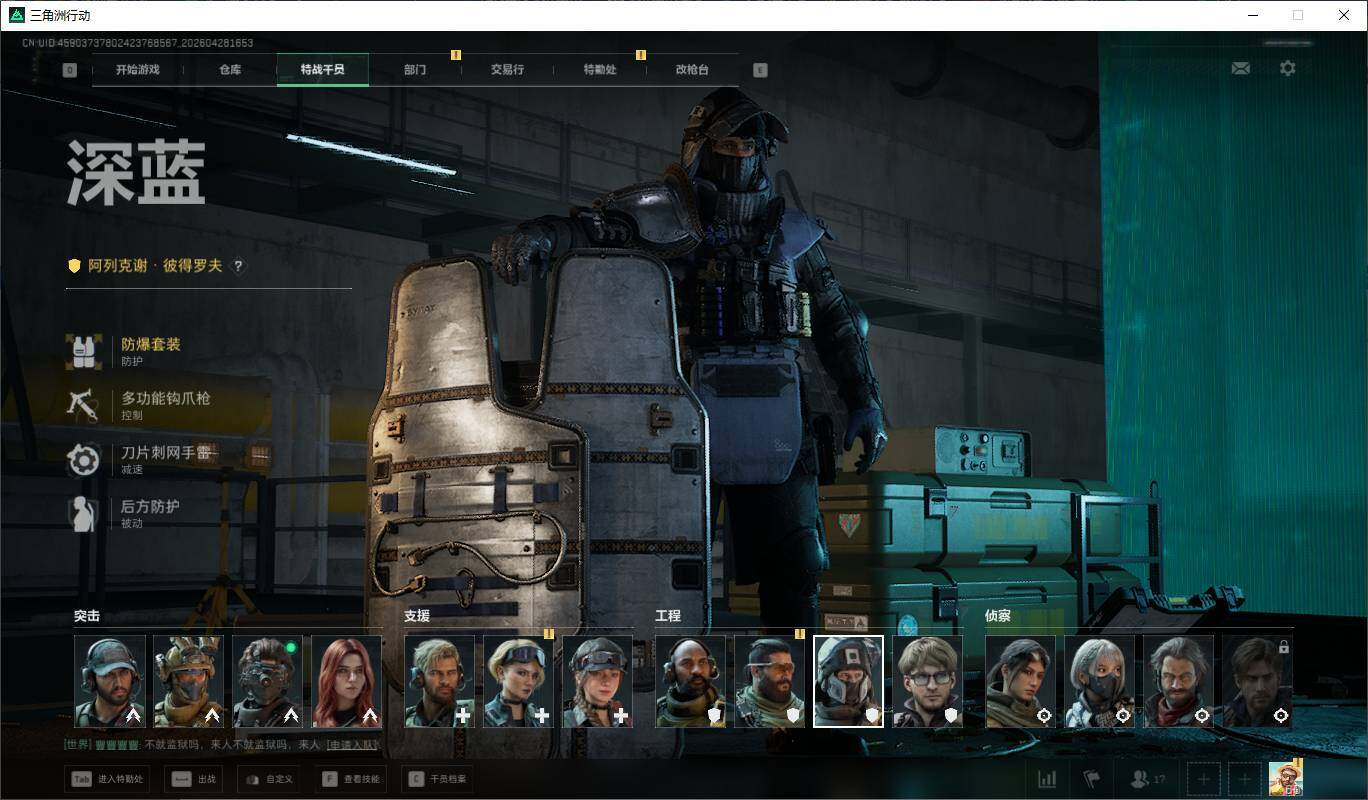Open the settings gear icon
This screenshot has height=800, width=1368.
[x=1288, y=68]
